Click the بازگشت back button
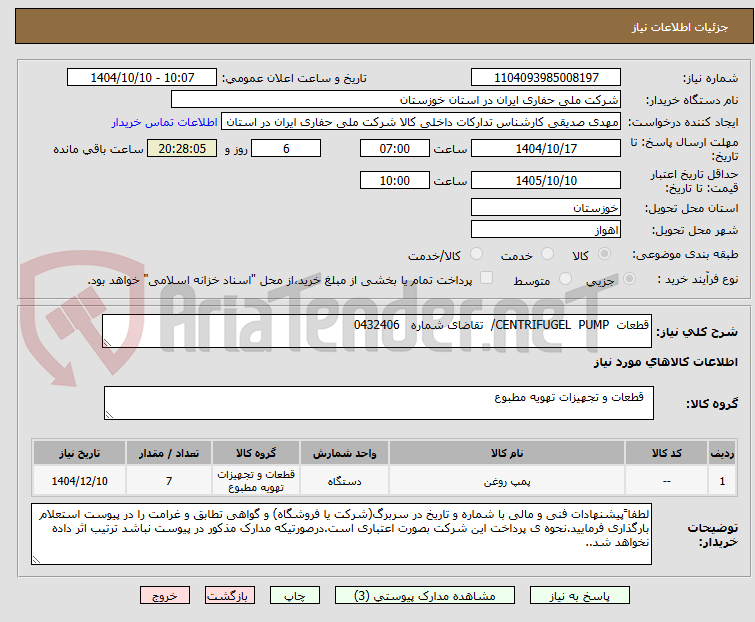This screenshot has height=622, width=755. [229, 596]
